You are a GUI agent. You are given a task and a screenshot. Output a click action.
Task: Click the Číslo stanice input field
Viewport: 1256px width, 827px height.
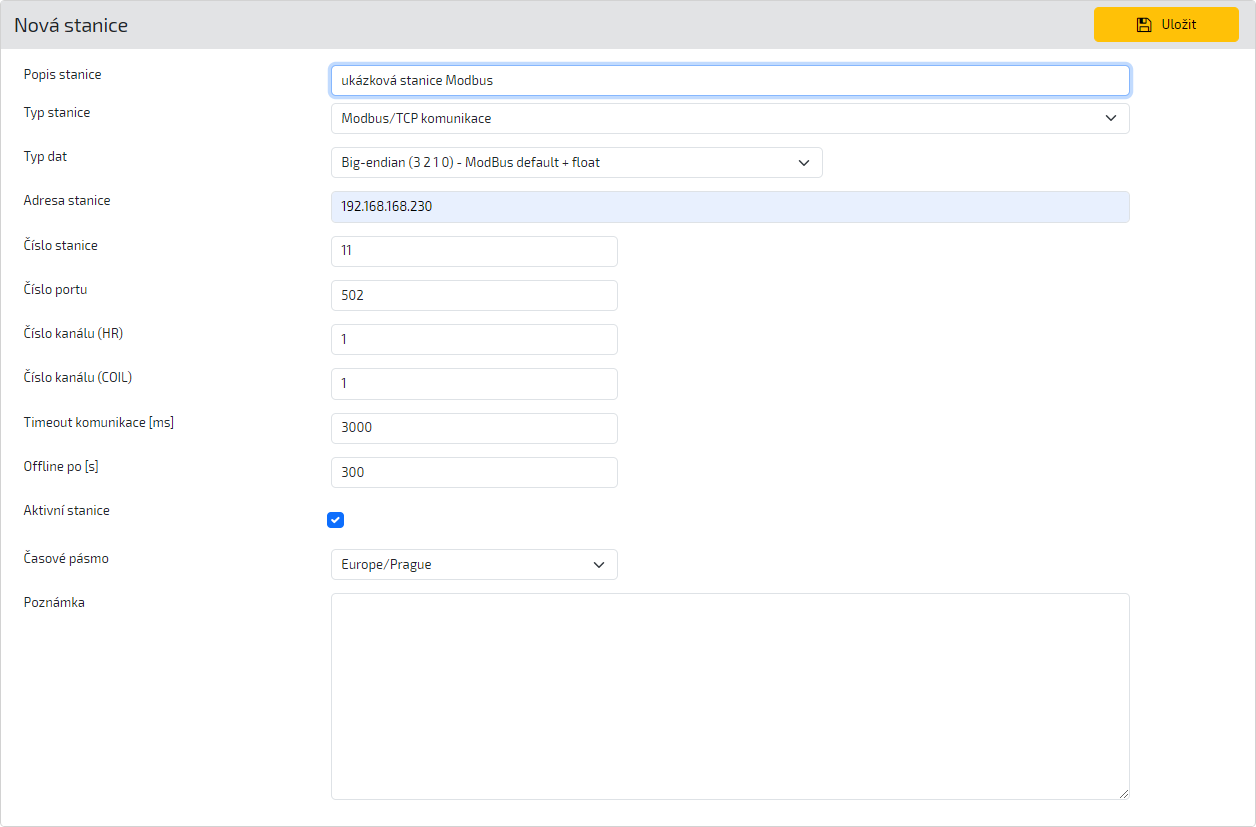pyautogui.click(x=473, y=252)
